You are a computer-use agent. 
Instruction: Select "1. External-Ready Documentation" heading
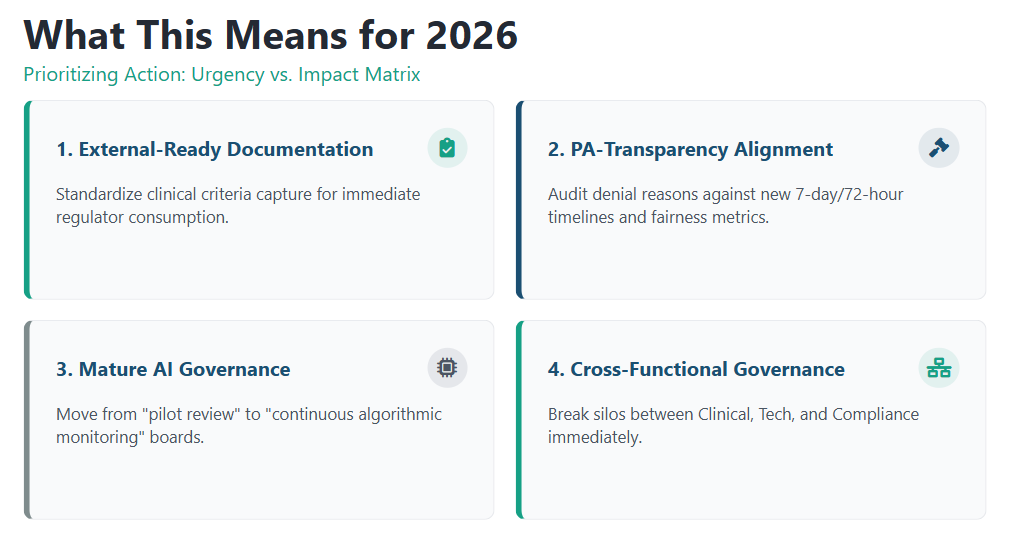[214, 150]
